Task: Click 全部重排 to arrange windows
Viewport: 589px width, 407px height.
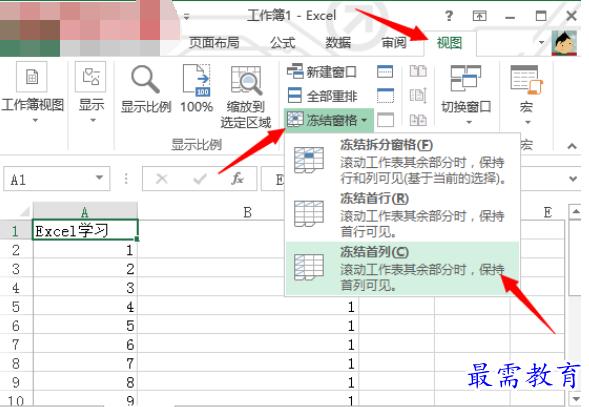Action: pos(322,96)
